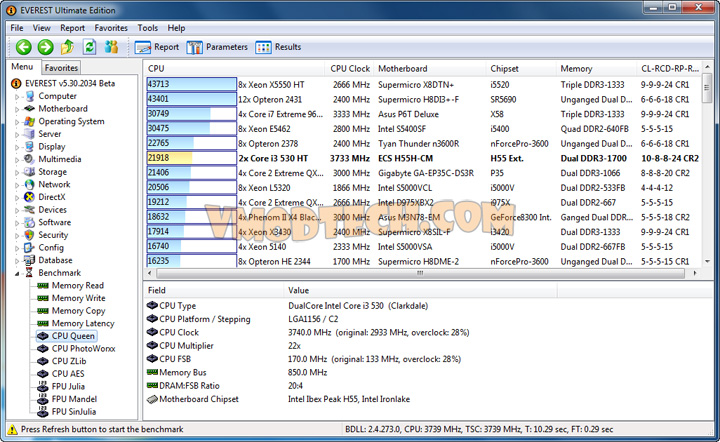Expand the Database tree node arrow
720x442 pixels.
coord(17,261)
